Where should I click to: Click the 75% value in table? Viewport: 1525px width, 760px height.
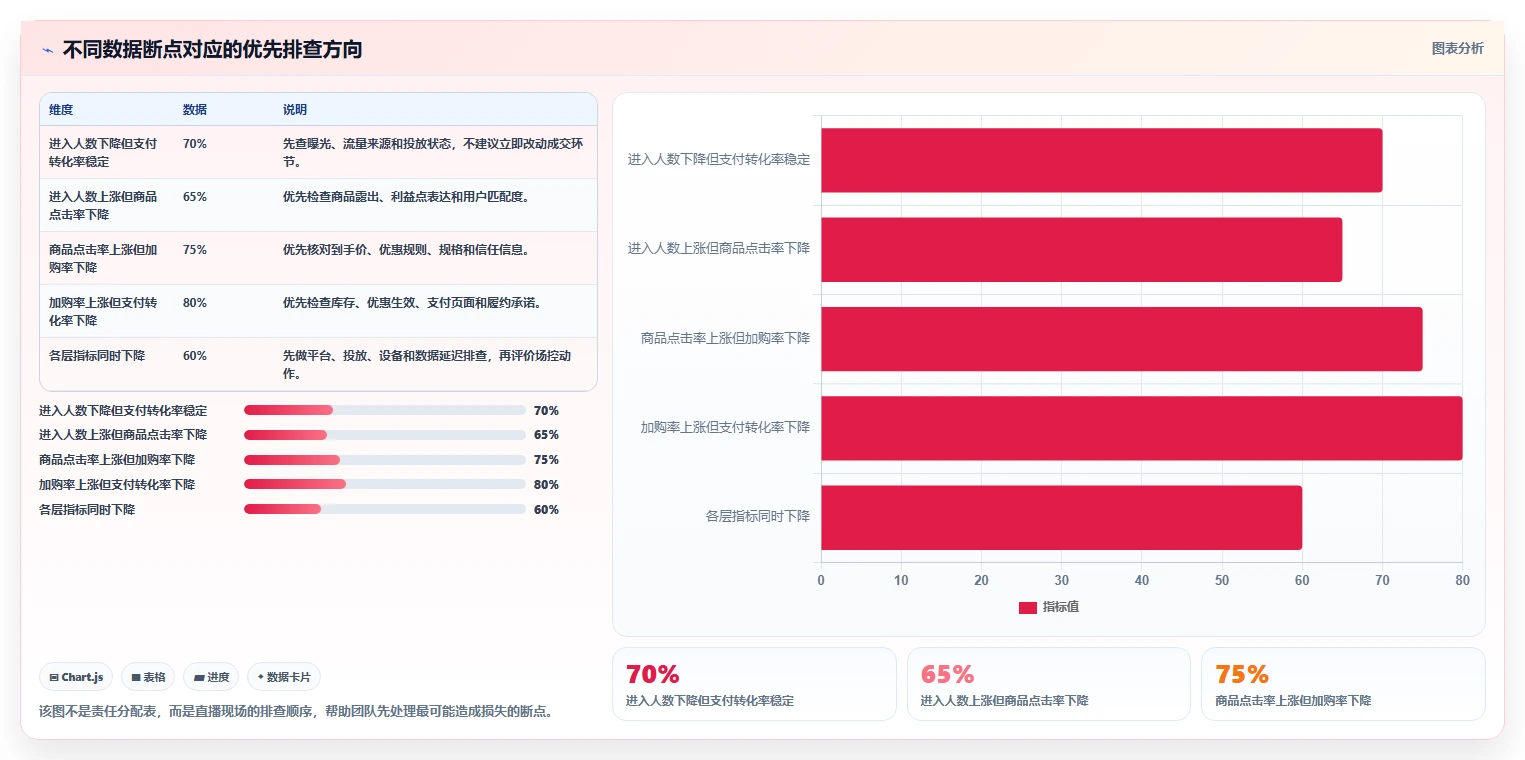pyautogui.click(x=195, y=250)
